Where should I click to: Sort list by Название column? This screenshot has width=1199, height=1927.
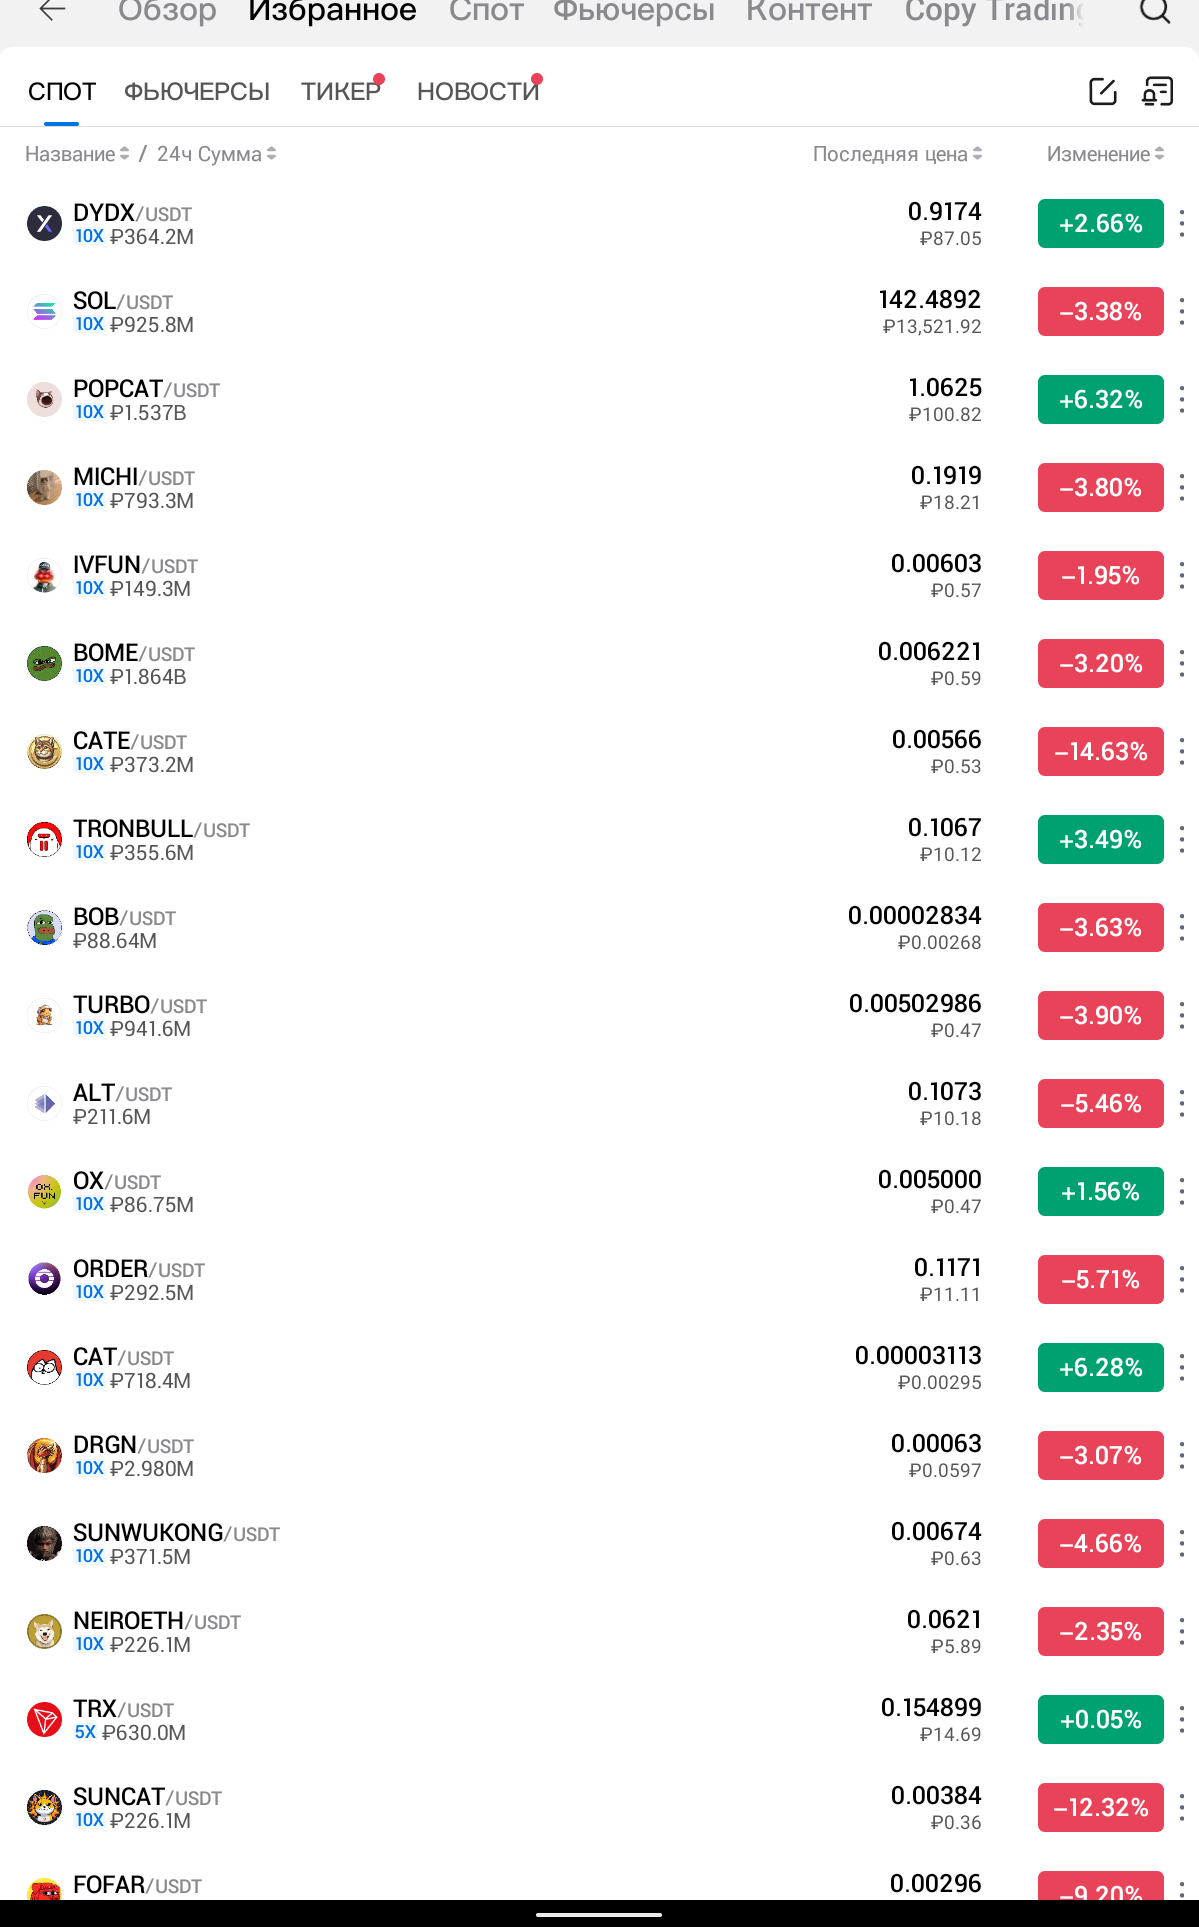(x=76, y=154)
